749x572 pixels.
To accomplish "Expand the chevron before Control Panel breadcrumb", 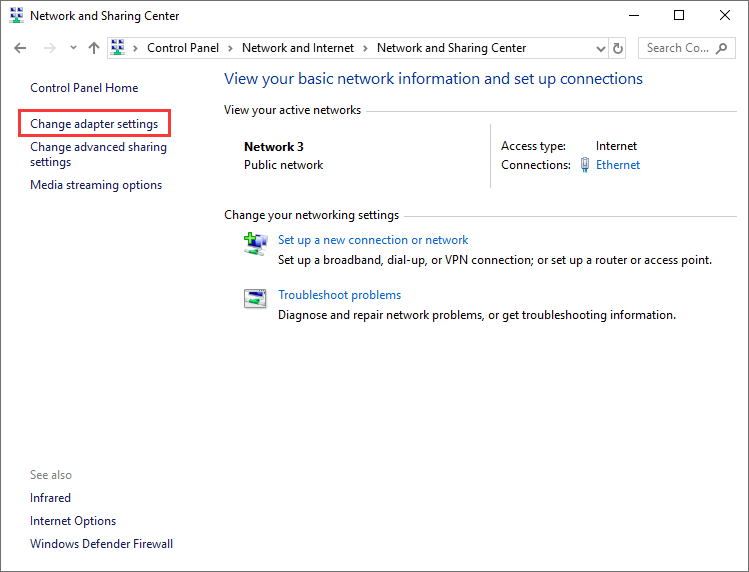I will (x=135, y=48).
